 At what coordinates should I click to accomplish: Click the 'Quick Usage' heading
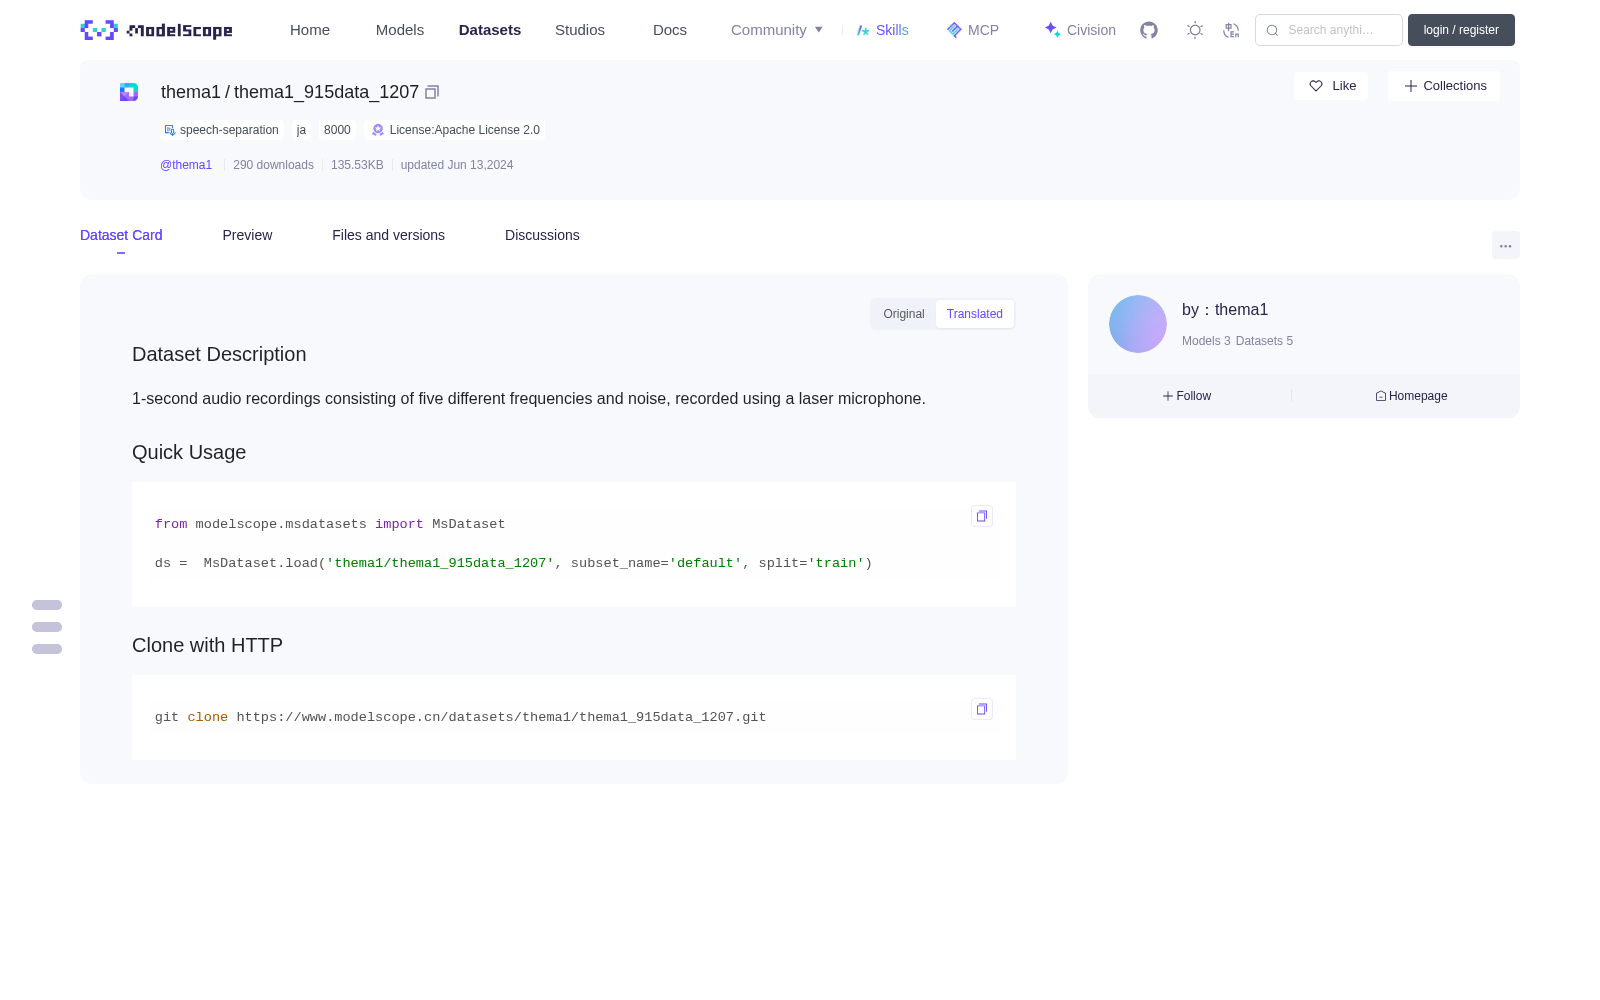point(189,452)
